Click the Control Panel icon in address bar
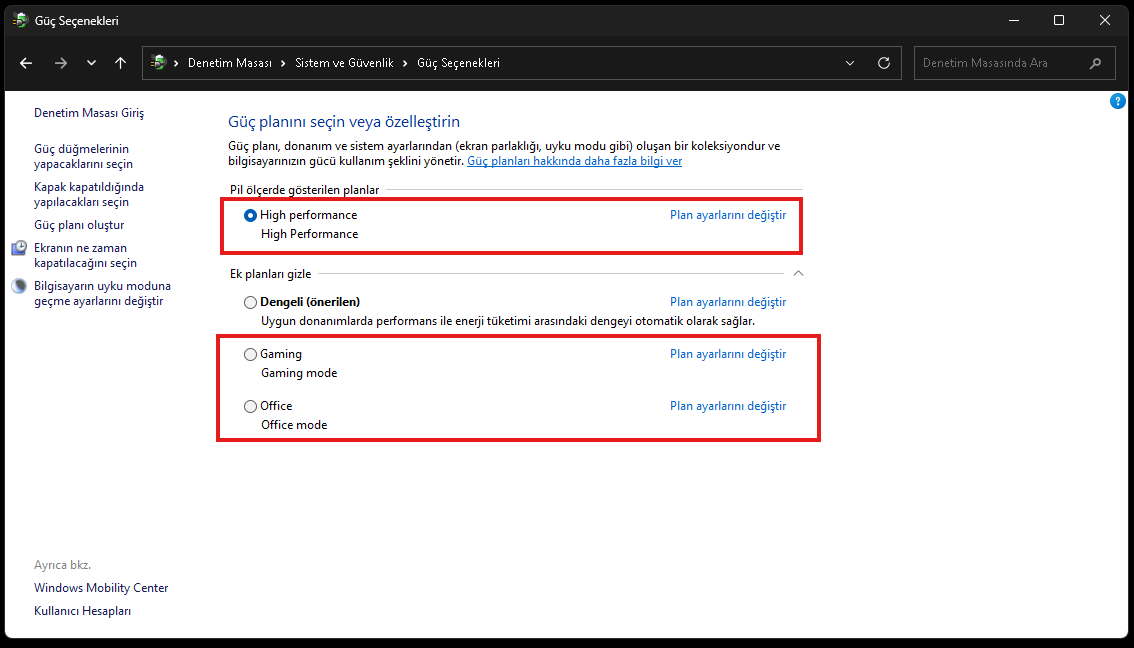The image size is (1134, 648). 158,63
